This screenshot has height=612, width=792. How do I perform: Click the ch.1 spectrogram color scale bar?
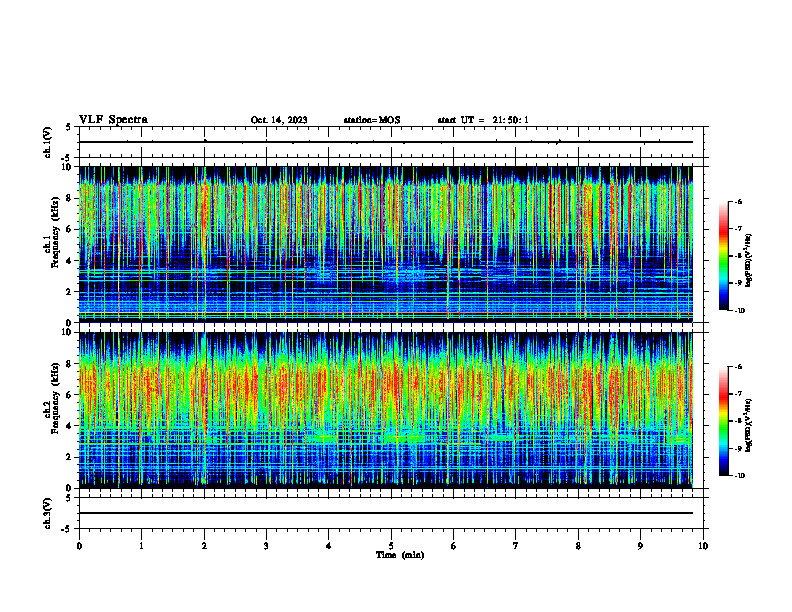click(723, 256)
